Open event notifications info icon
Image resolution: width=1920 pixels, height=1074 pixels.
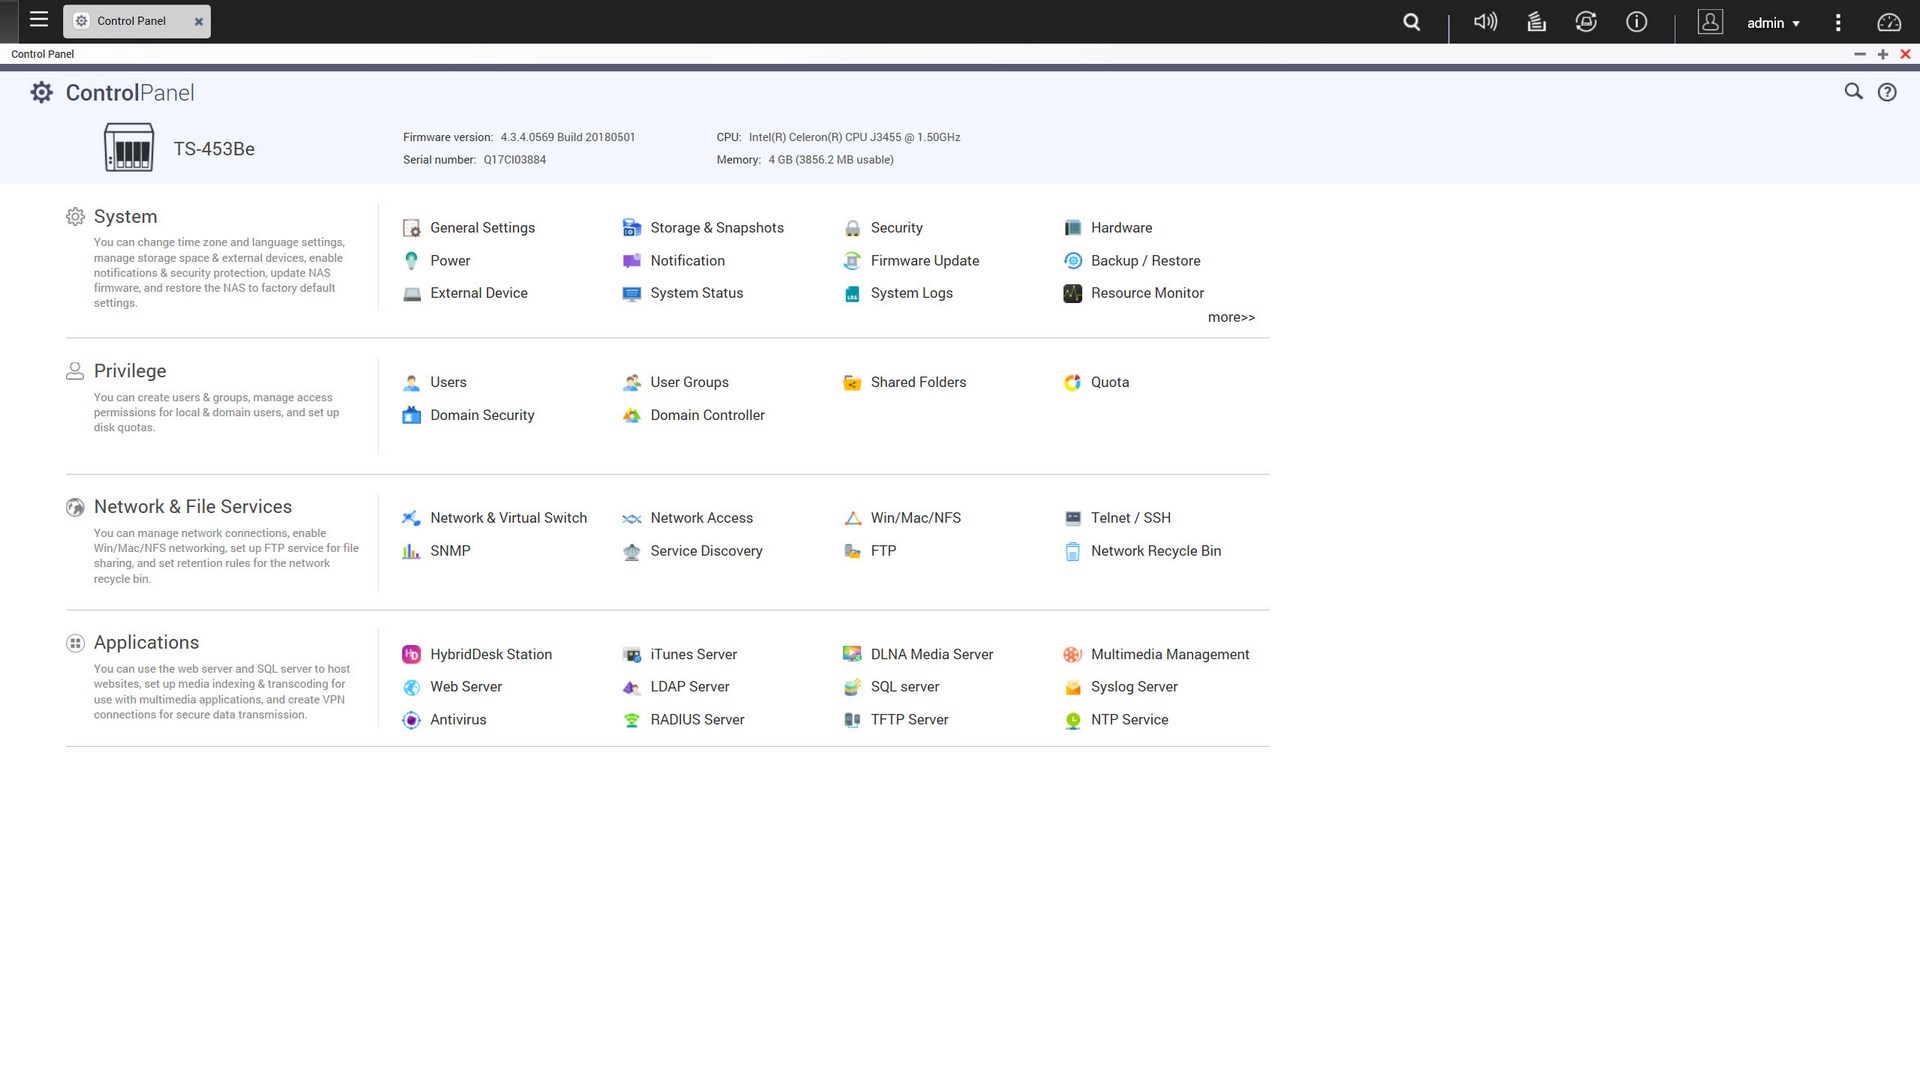point(1636,22)
